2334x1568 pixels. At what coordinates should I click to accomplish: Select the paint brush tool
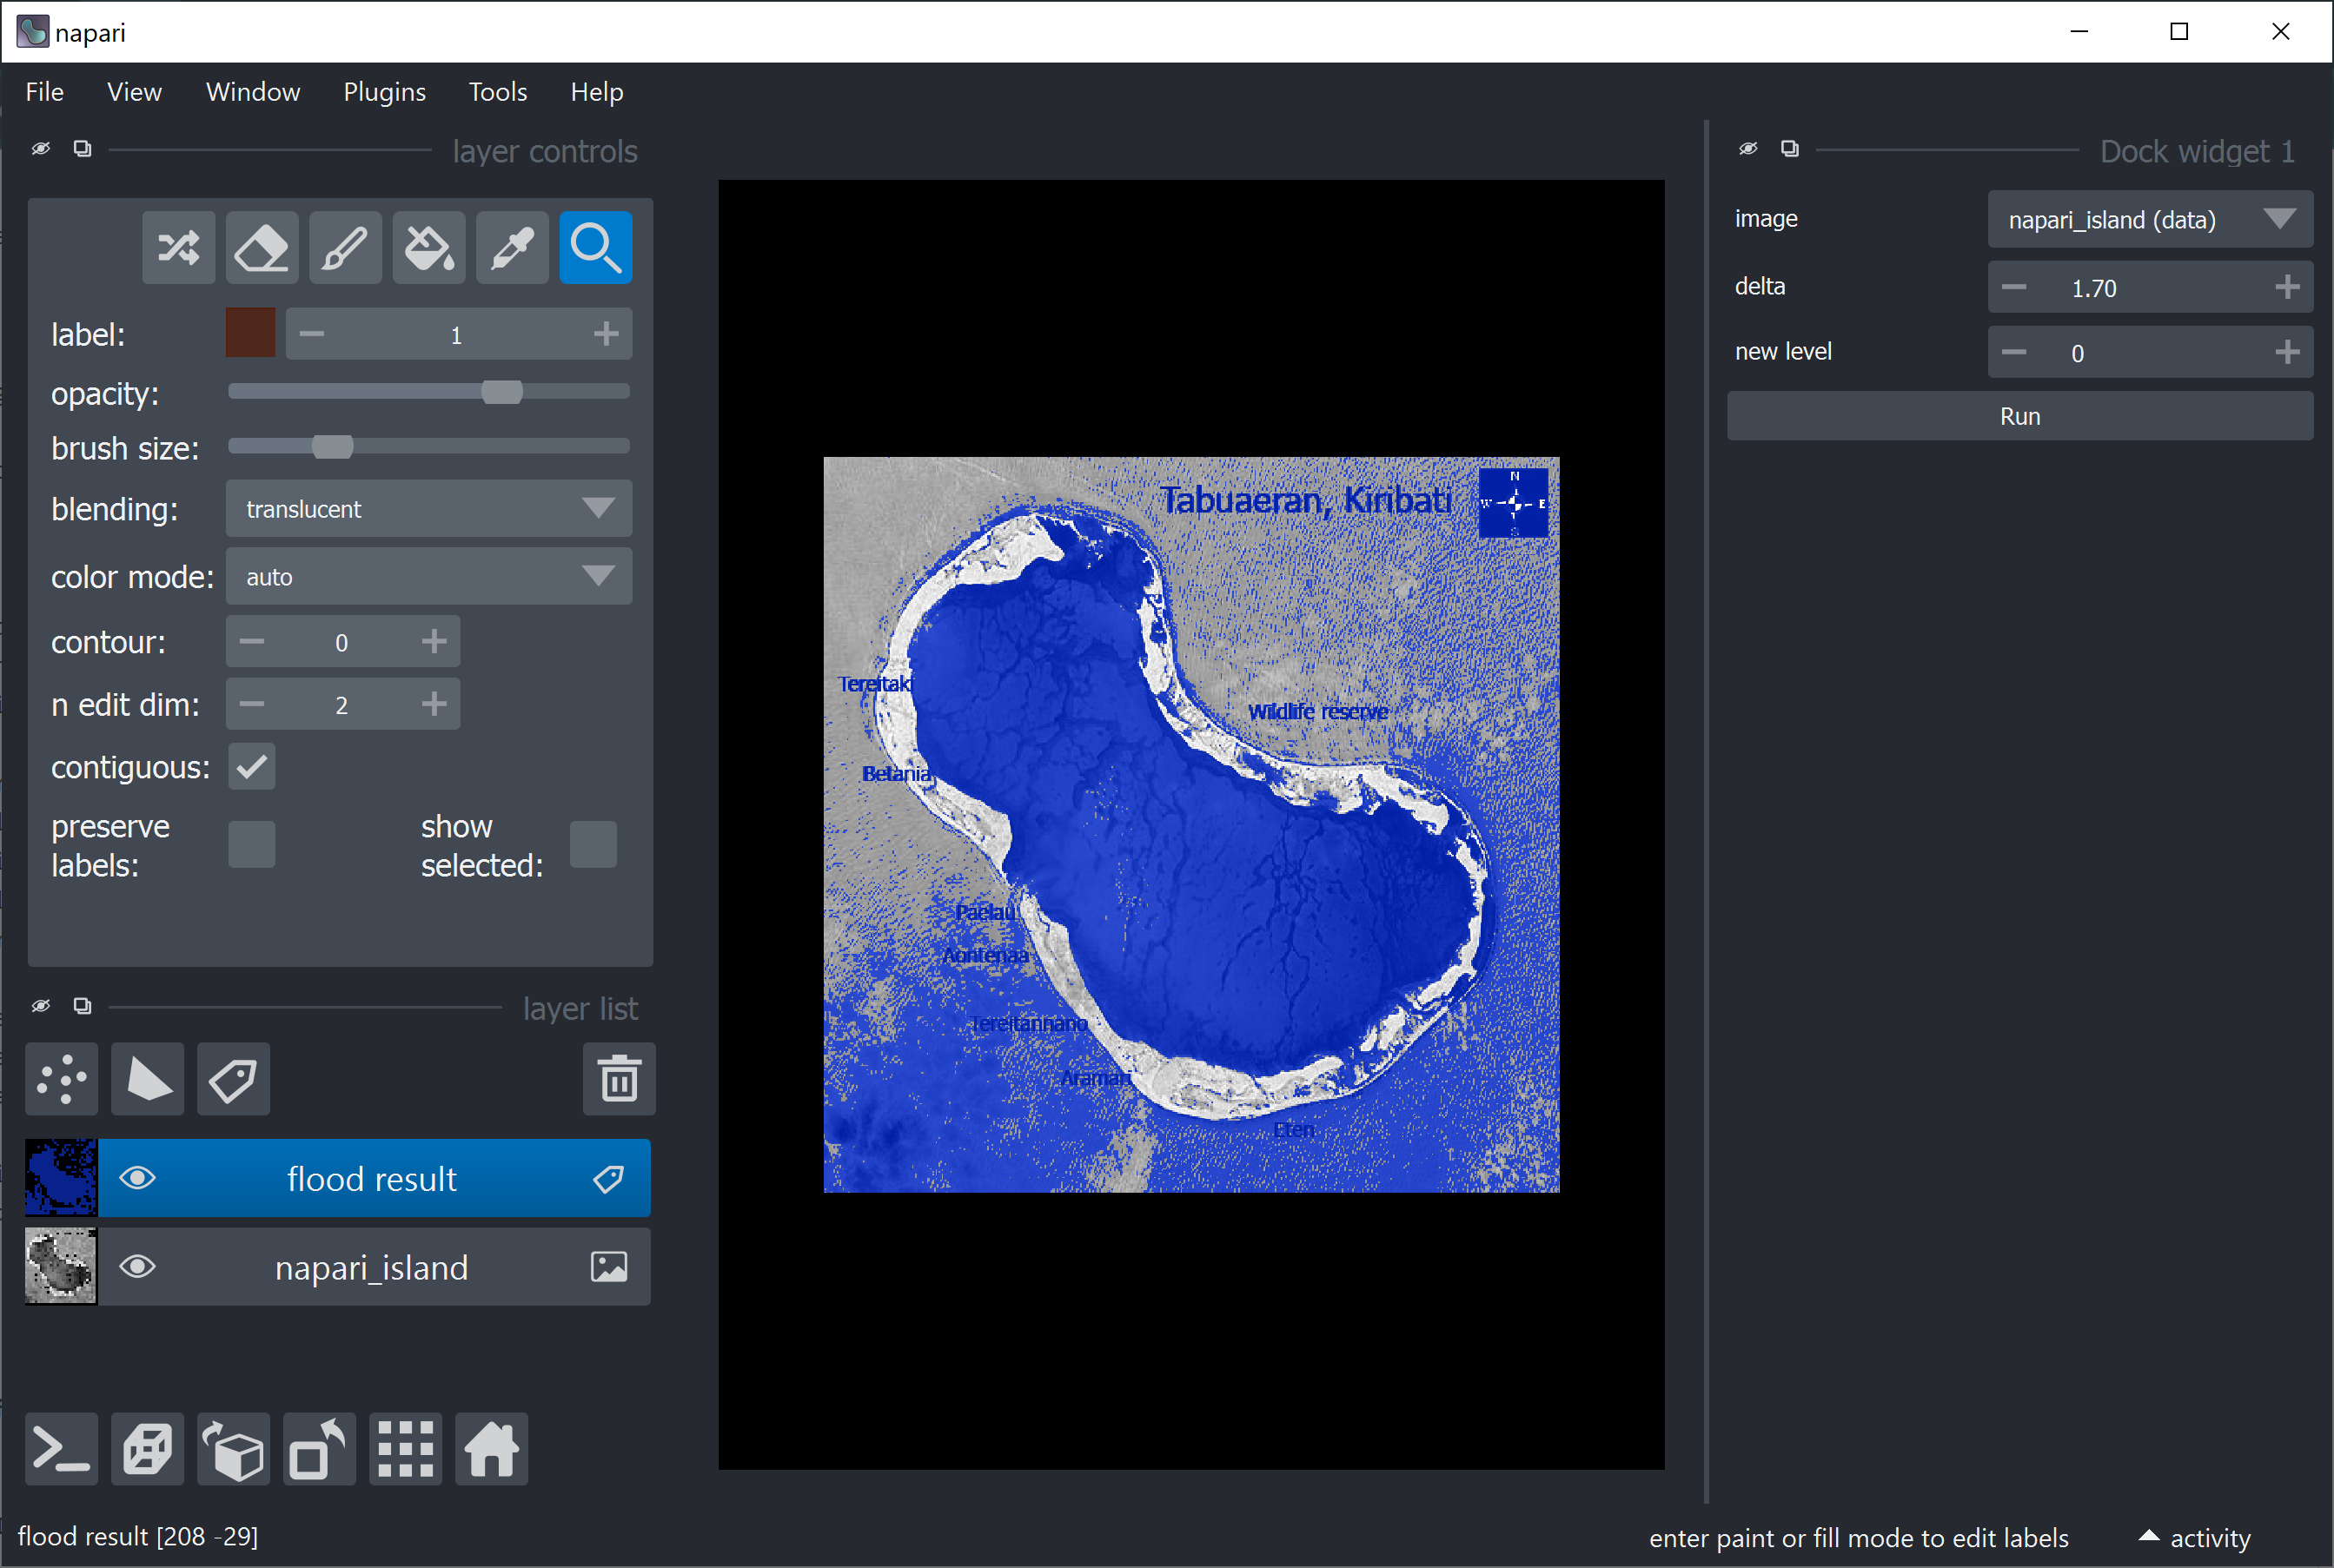pyautogui.click(x=345, y=247)
